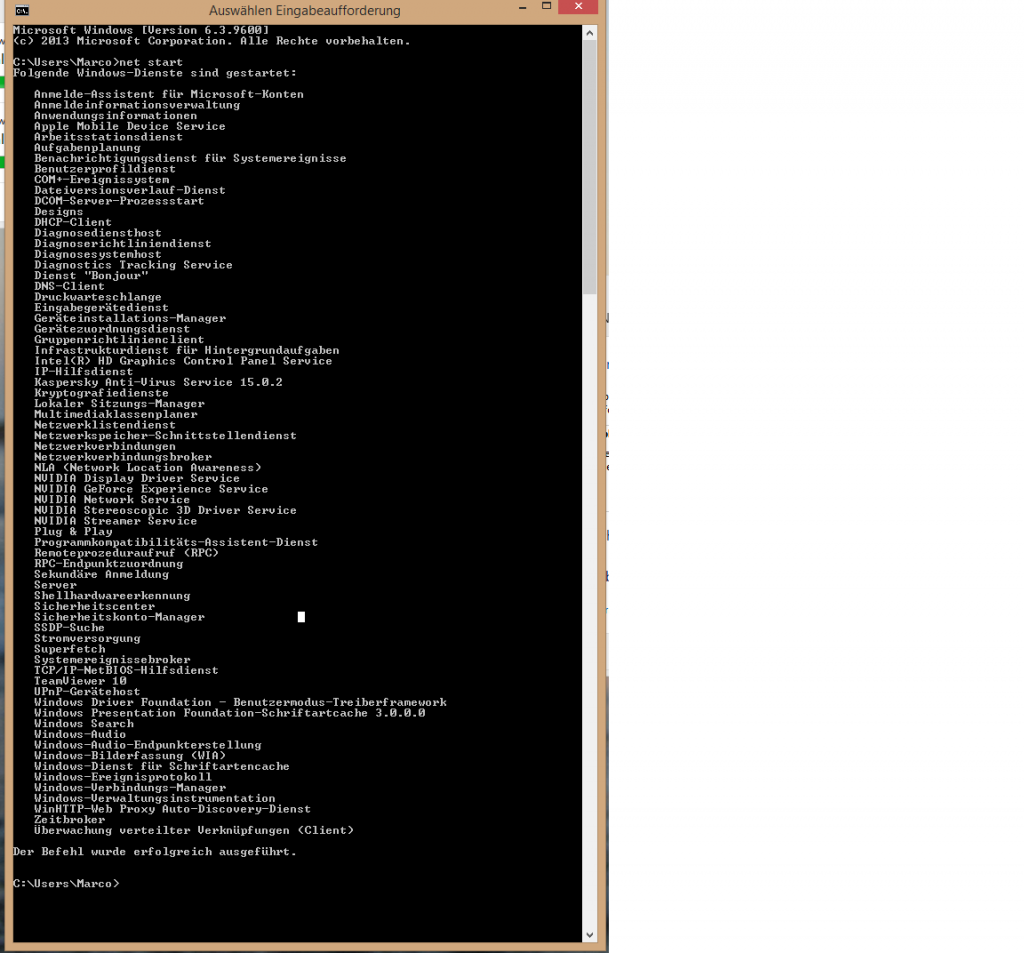
Task: Click the 'UPnP-Gerätehost' line
Action: 87,692
